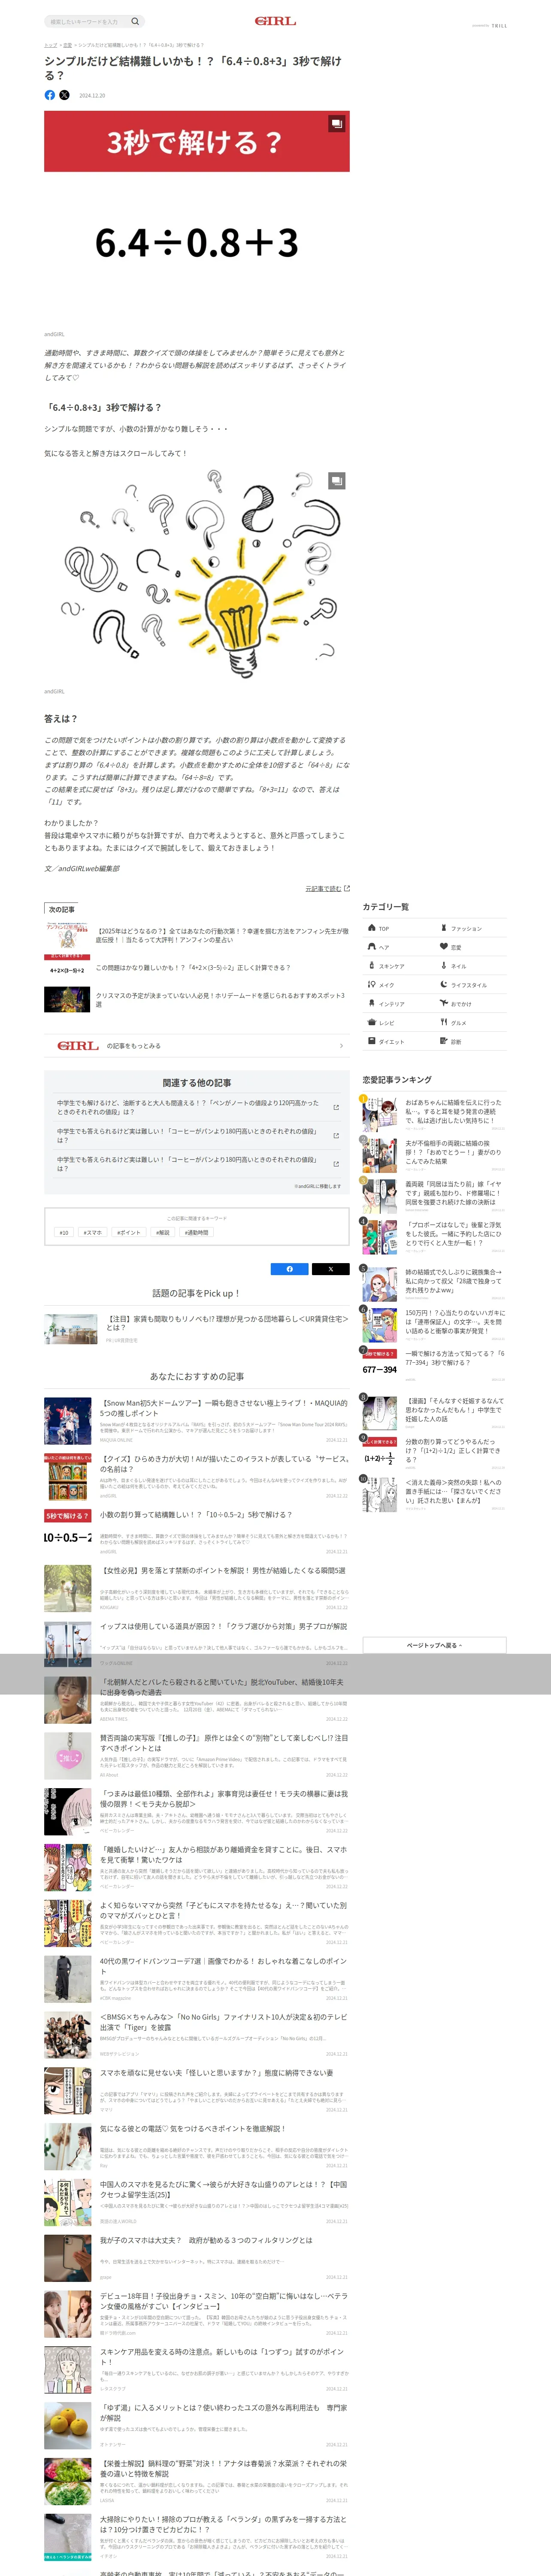This screenshot has width=551, height=2576.
Task: Click the search magnifier icon
Action: click(135, 21)
